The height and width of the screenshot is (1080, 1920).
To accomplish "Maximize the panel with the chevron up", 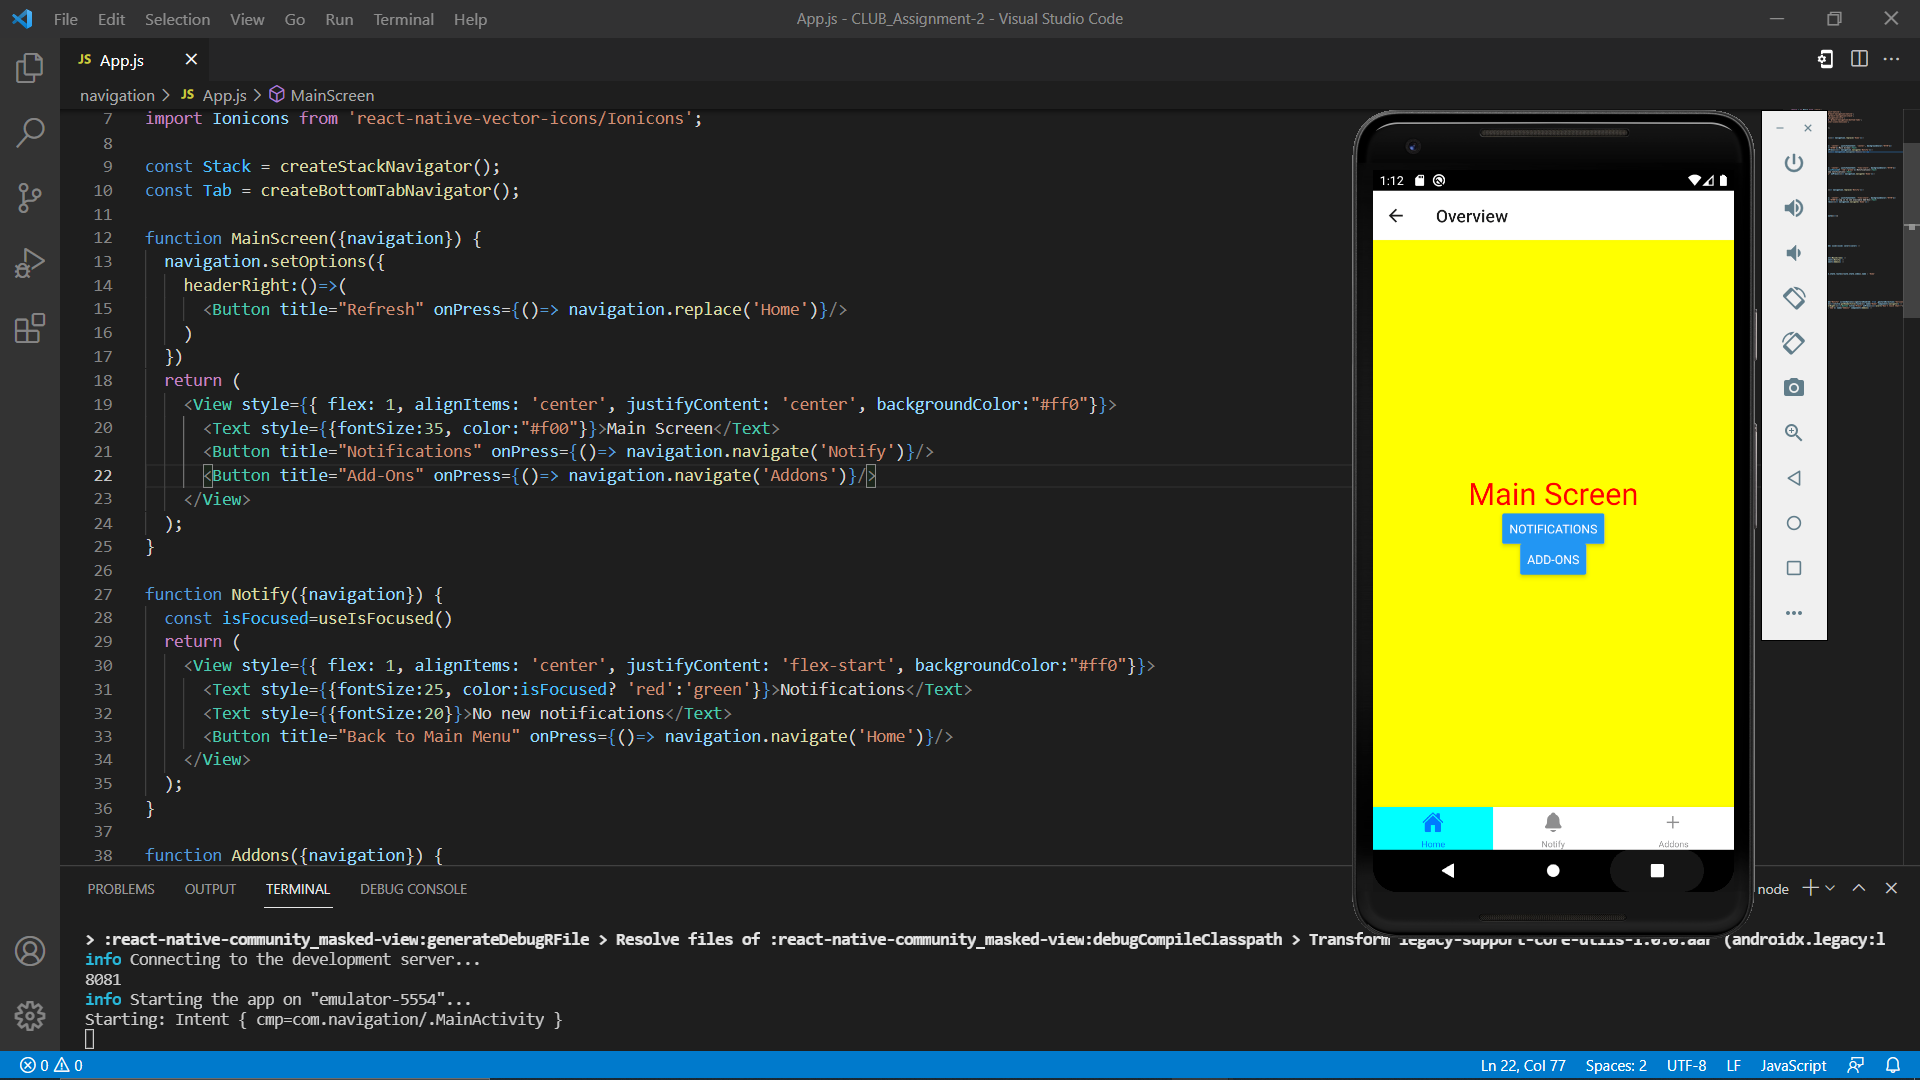I will (1859, 887).
